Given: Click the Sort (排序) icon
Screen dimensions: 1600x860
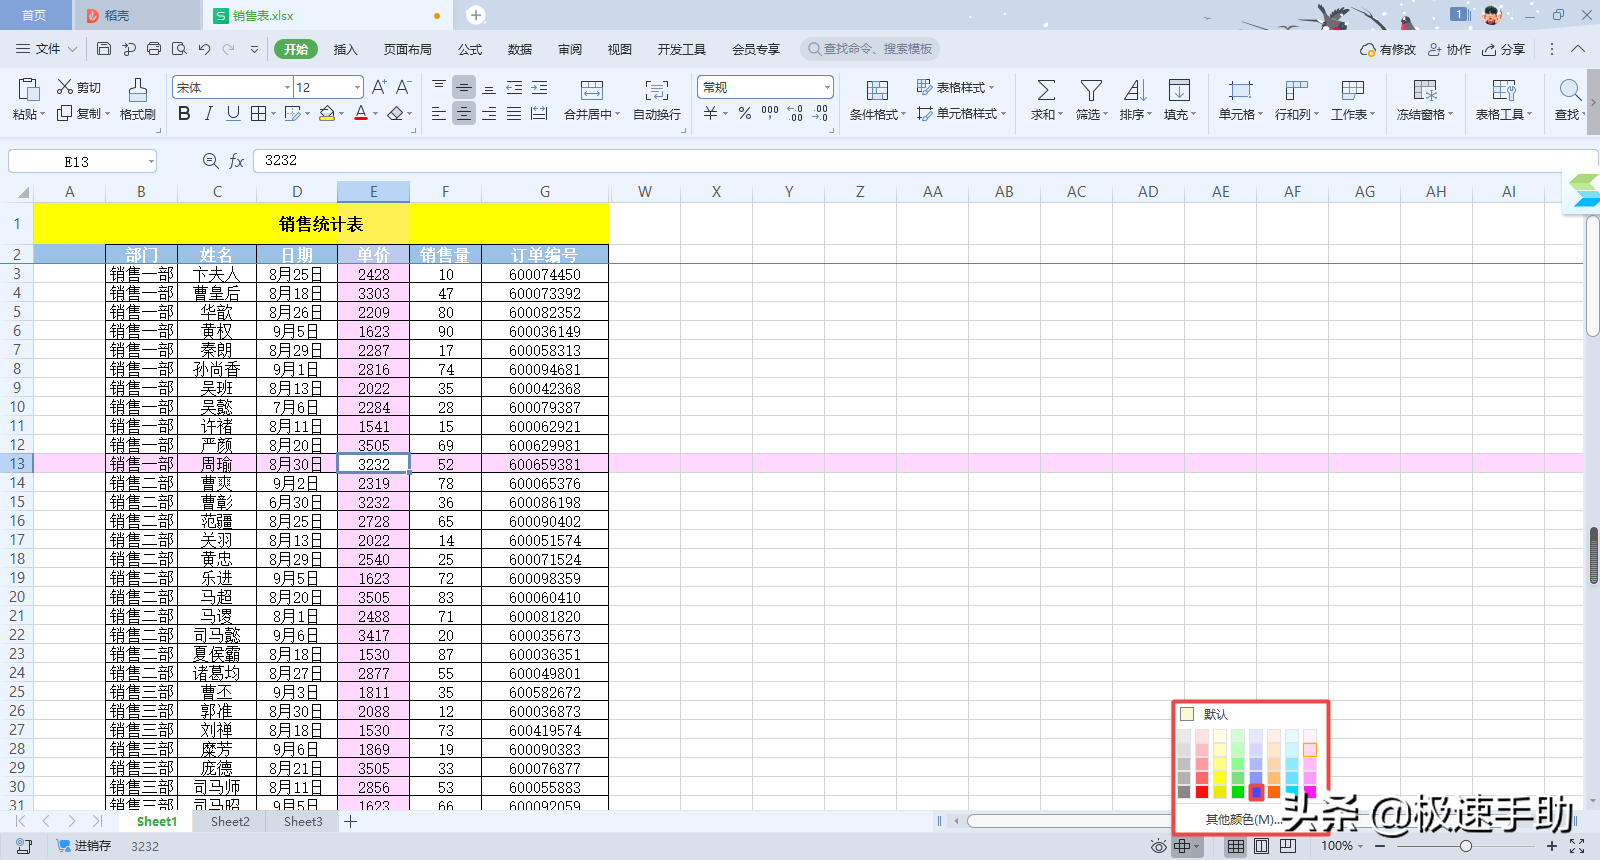Looking at the screenshot, I should [x=1135, y=90].
